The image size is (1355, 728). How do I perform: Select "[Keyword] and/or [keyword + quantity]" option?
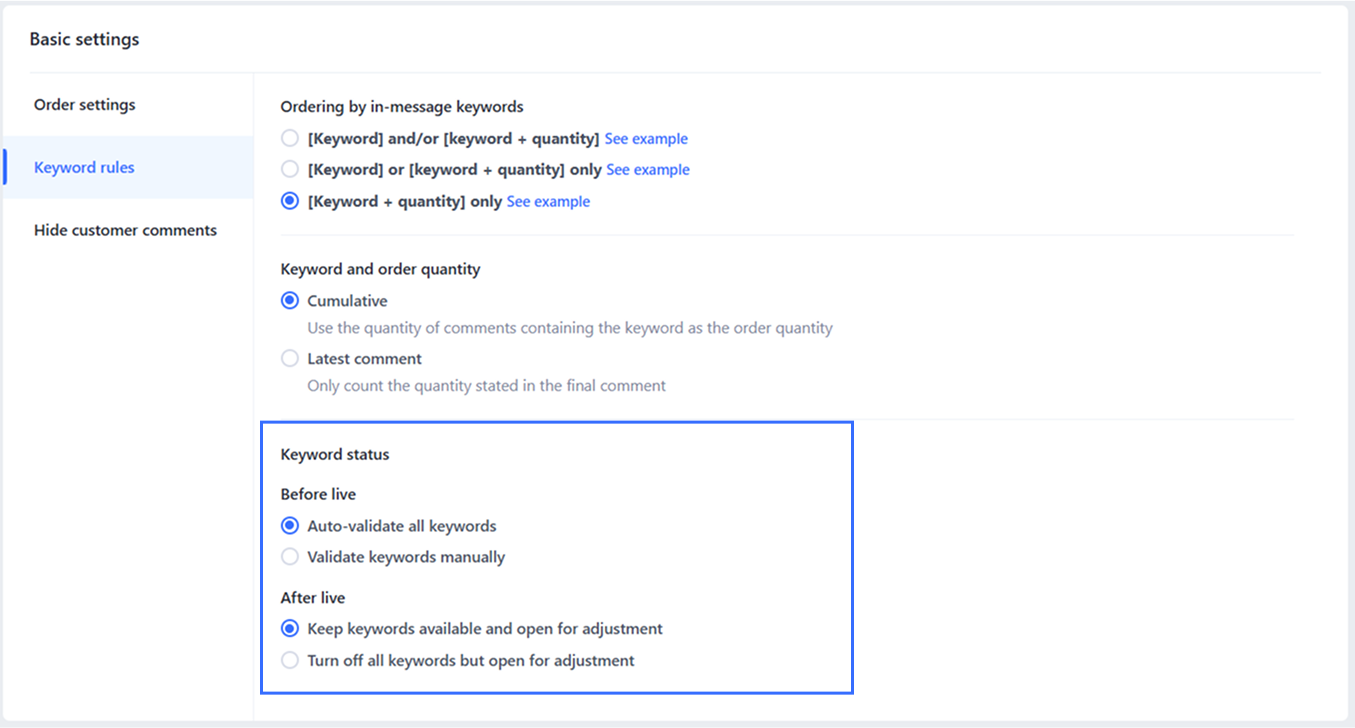[290, 138]
